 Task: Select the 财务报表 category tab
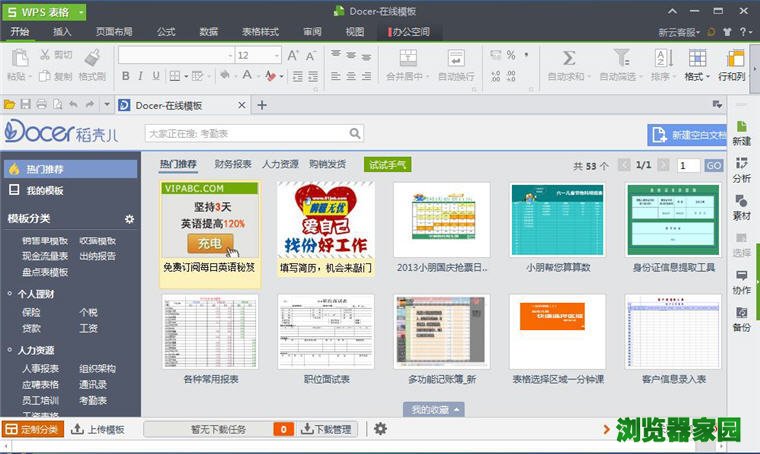[x=232, y=164]
